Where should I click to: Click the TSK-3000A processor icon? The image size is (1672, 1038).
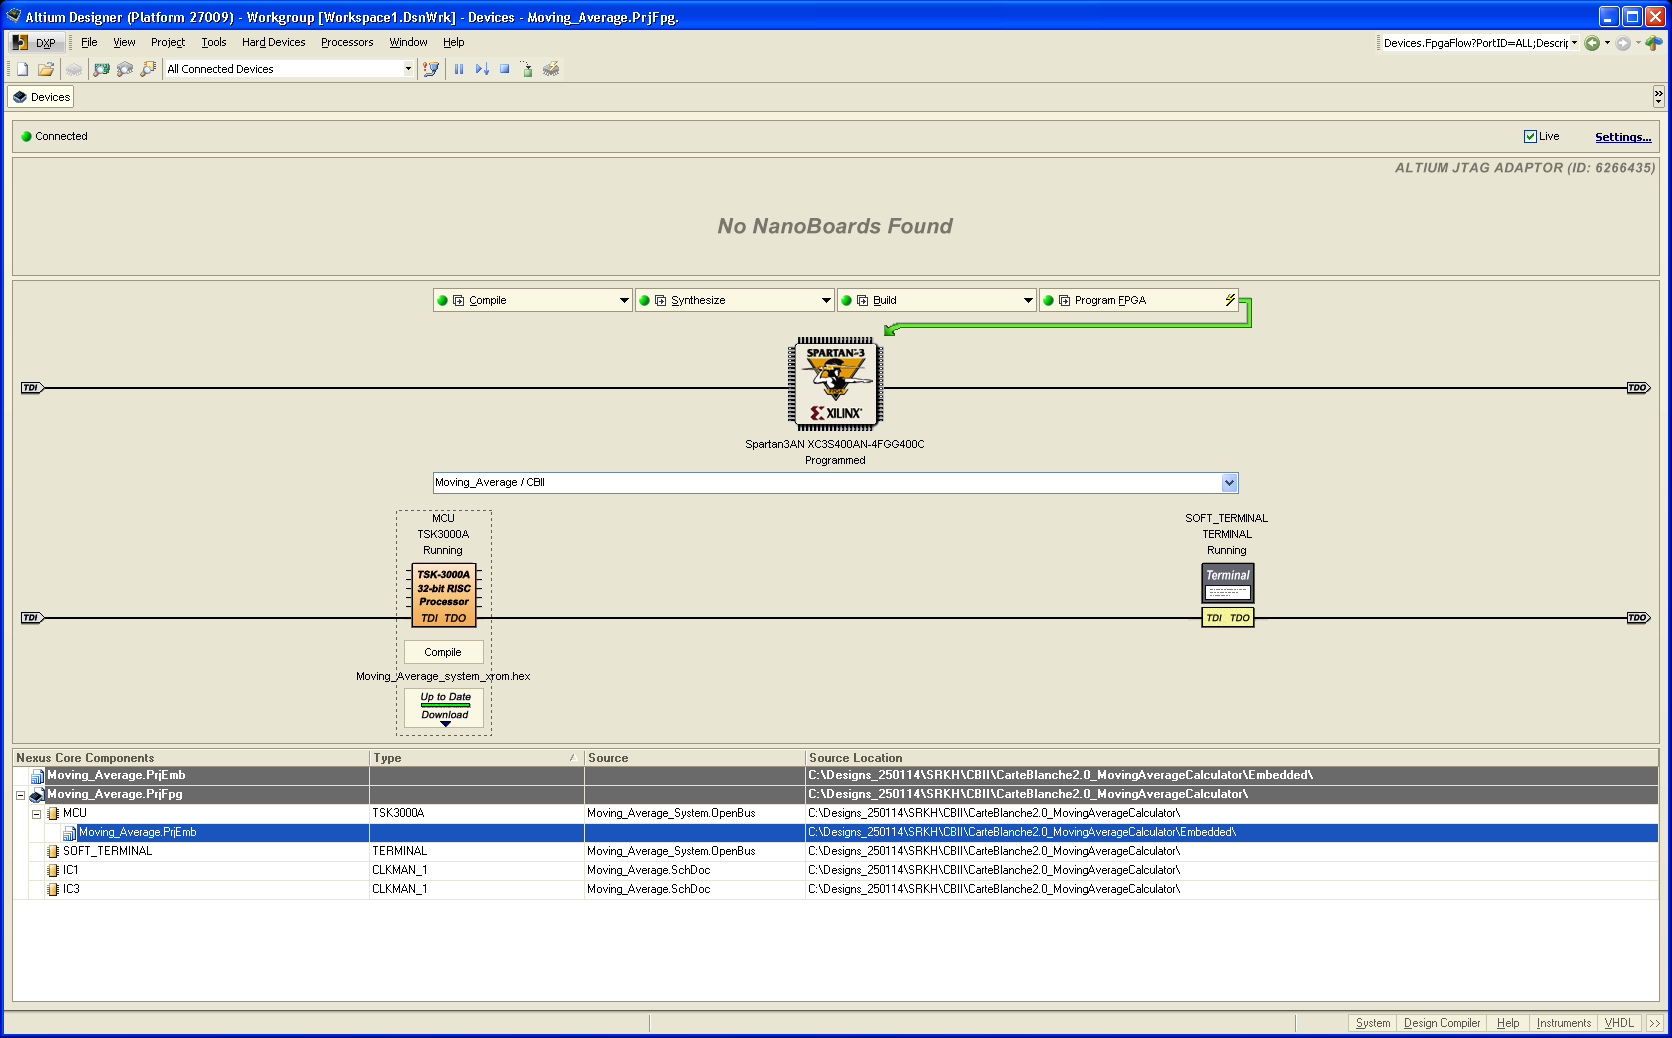tap(443, 595)
